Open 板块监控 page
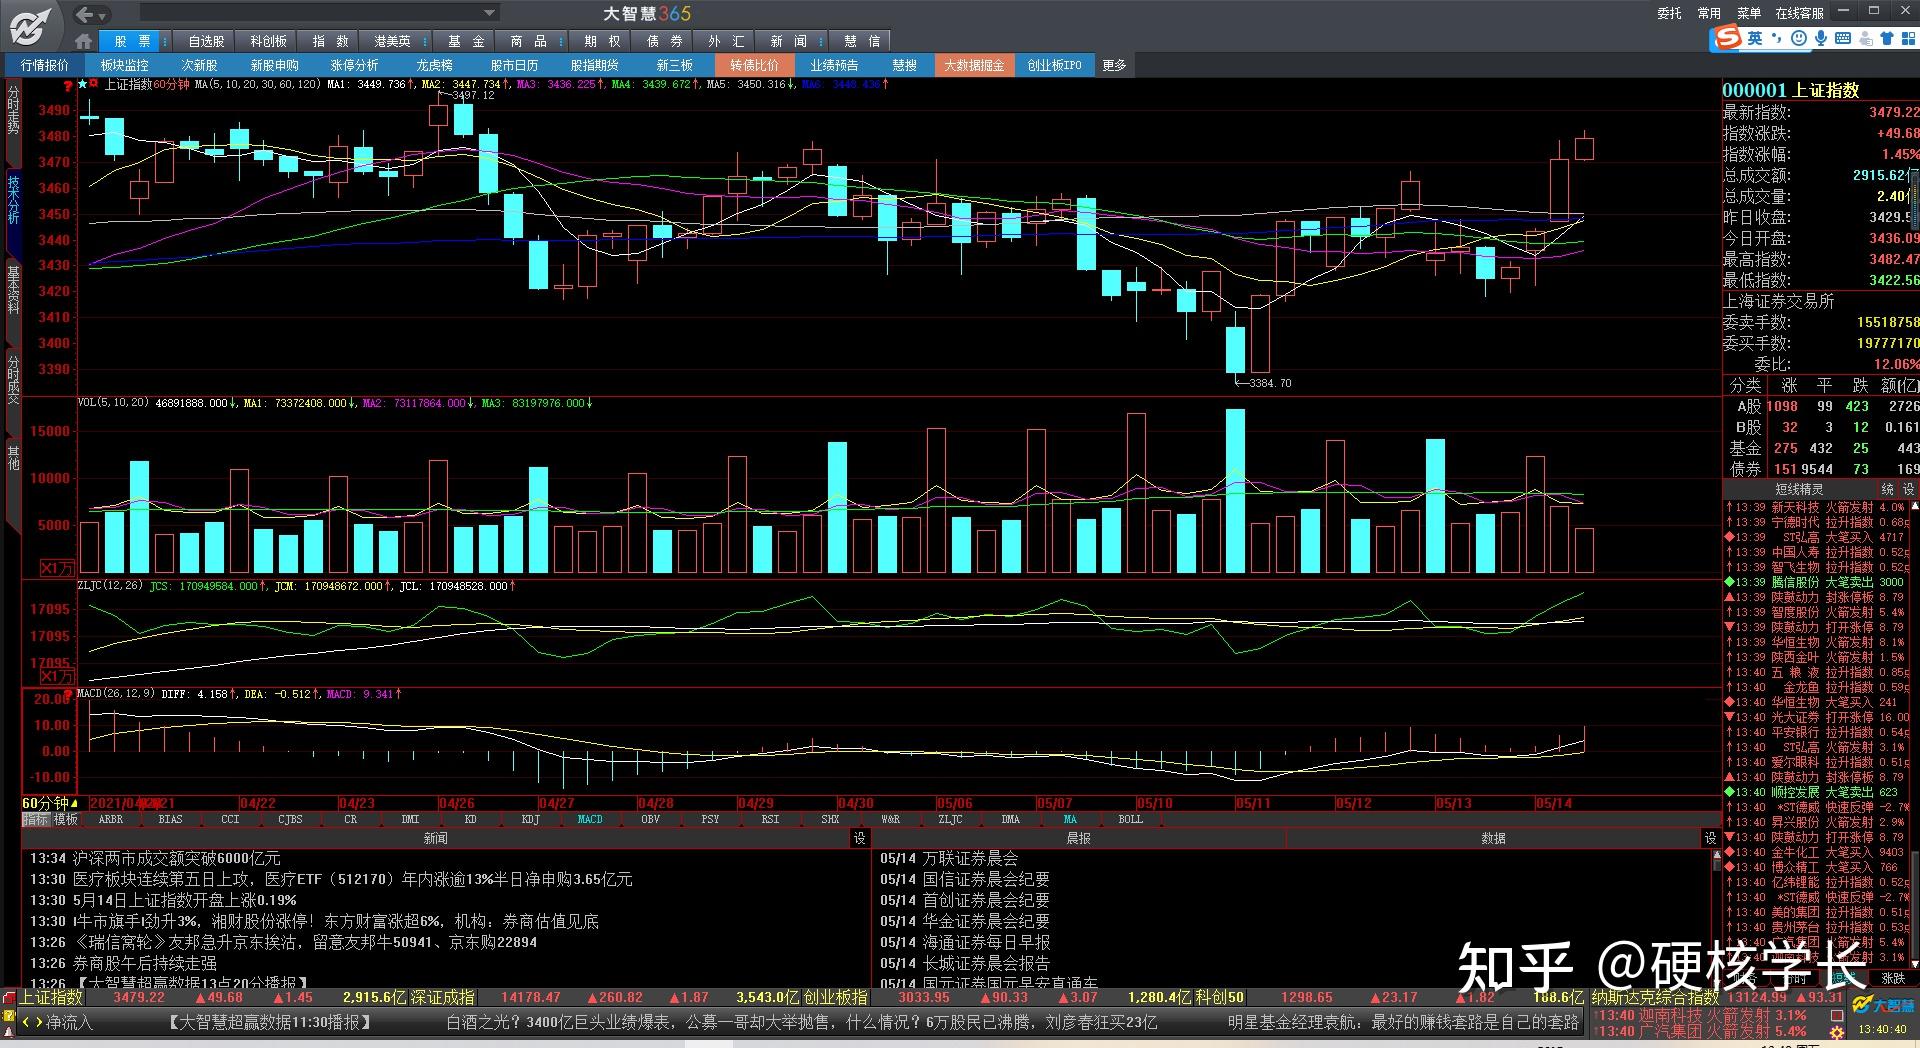 pos(124,65)
